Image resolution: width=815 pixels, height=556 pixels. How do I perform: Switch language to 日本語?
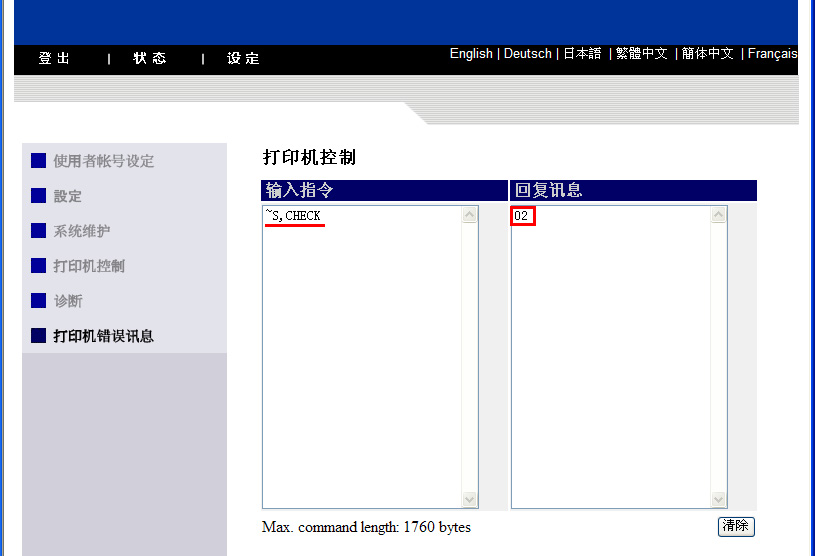click(582, 54)
